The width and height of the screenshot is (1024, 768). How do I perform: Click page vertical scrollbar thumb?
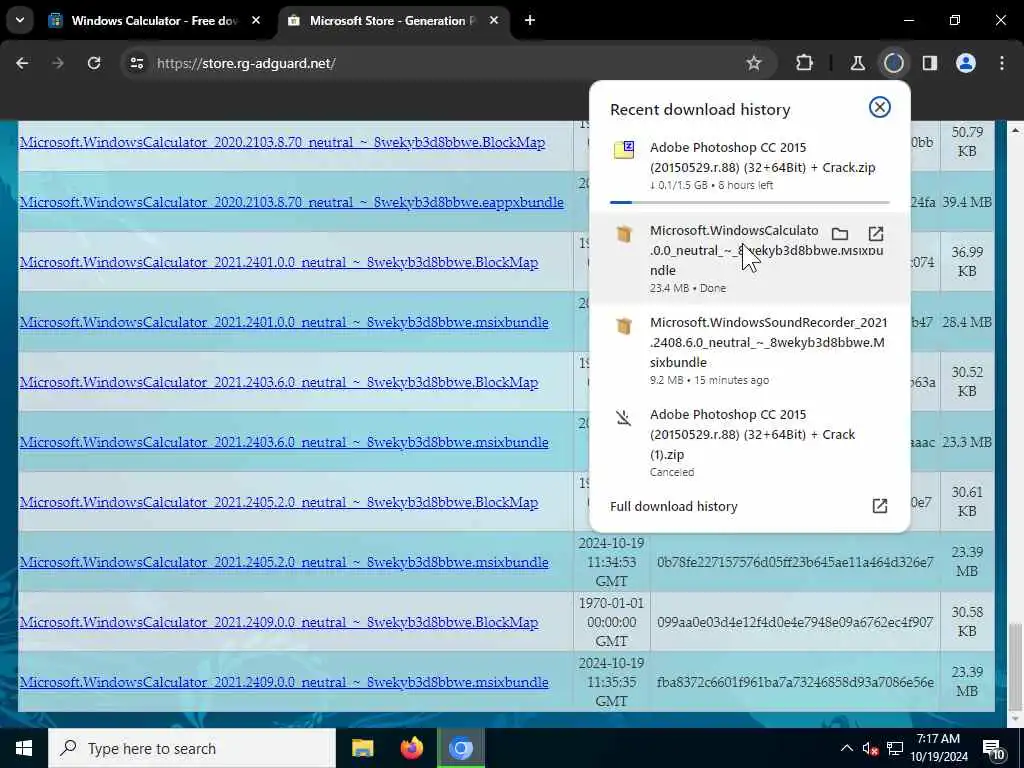(x=1014, y=666)
